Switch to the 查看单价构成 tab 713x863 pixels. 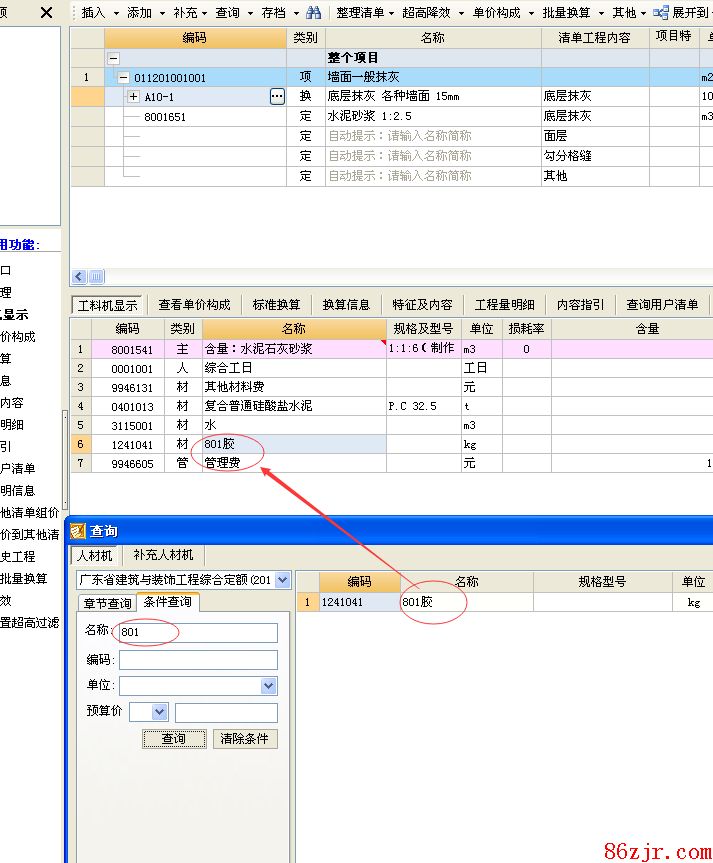[x=194, y=305]
